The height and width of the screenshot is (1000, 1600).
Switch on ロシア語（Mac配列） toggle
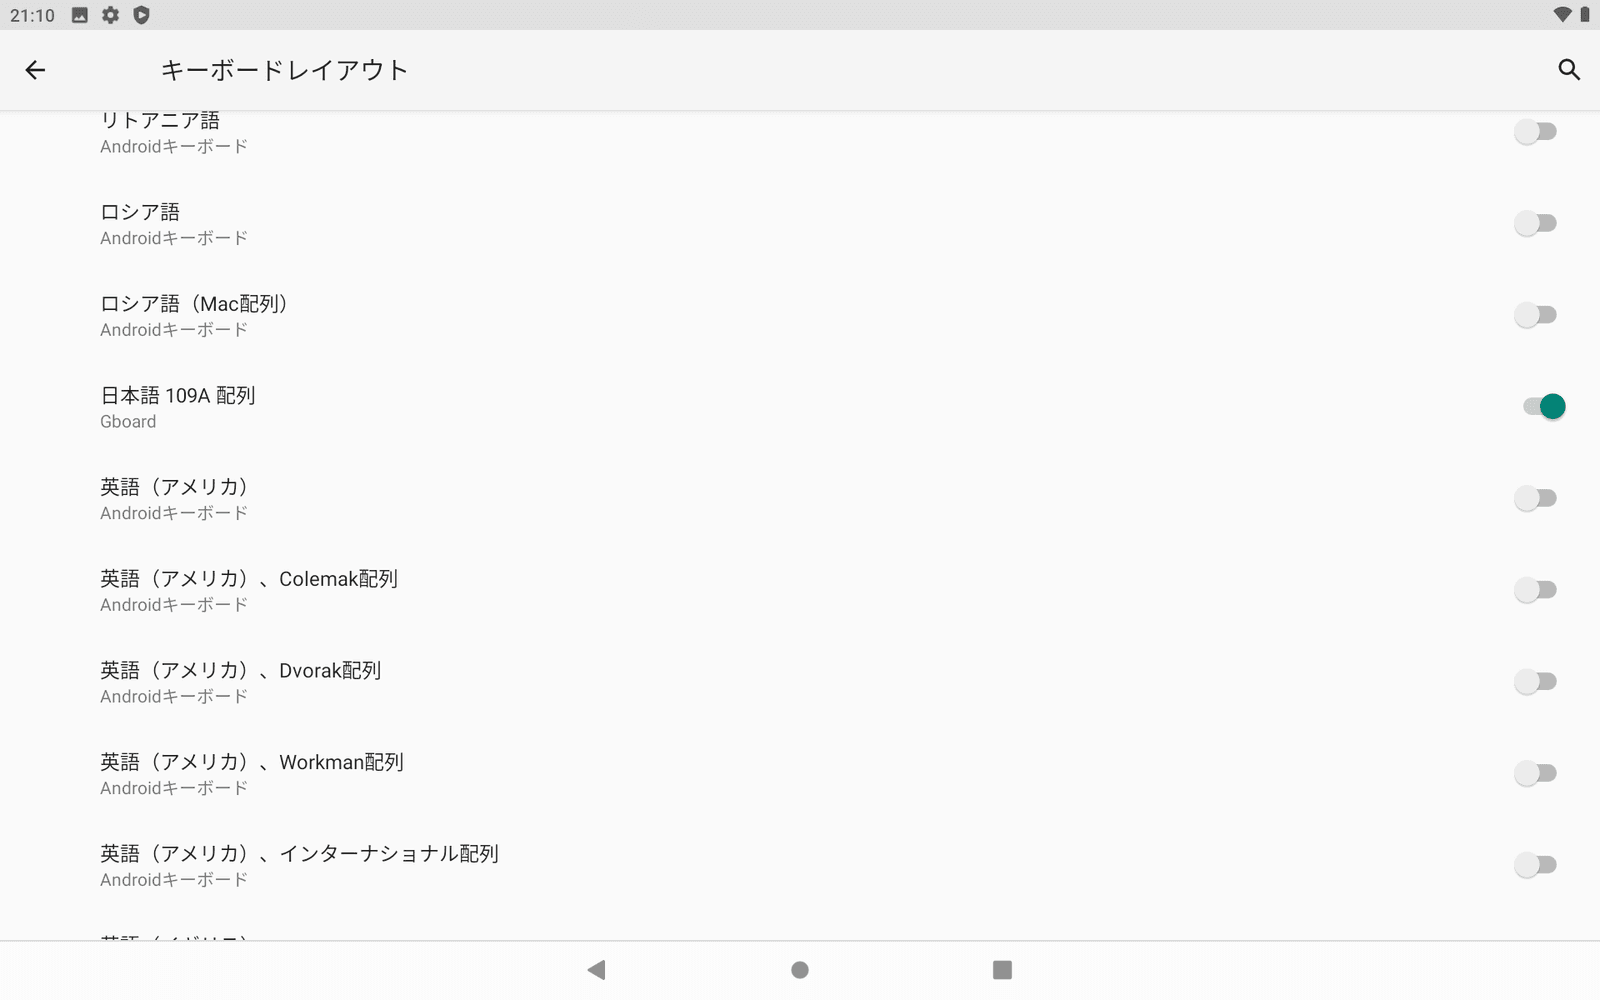1535,315
